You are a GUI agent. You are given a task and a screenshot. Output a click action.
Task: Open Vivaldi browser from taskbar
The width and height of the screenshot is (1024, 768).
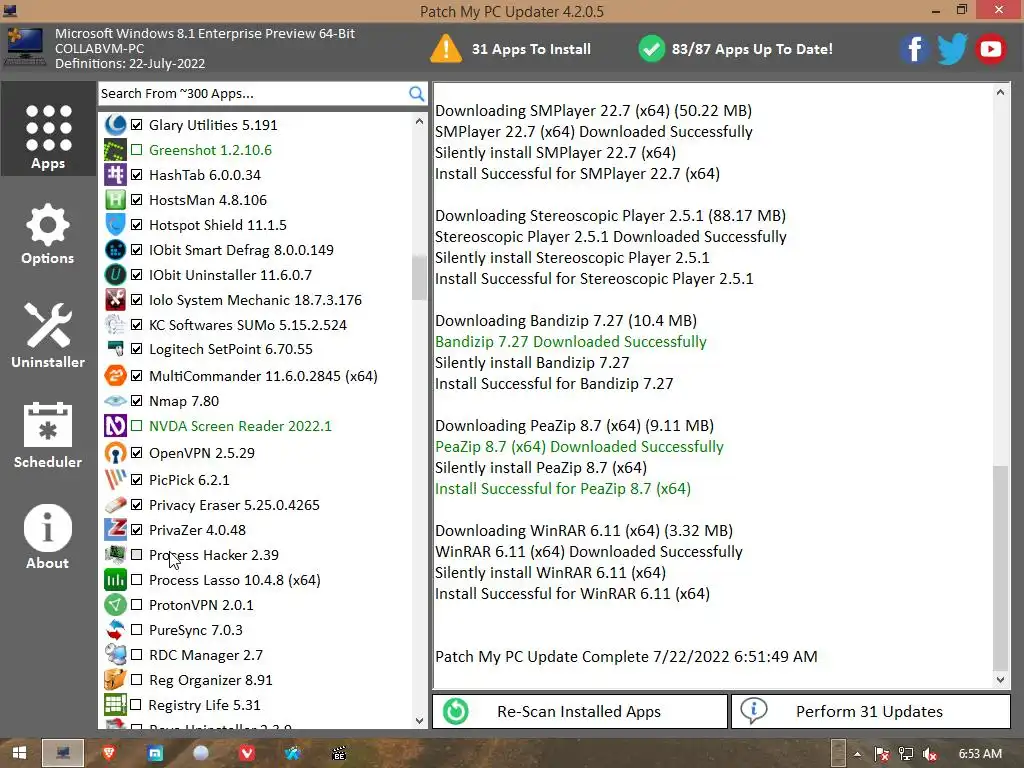pyautogui.click(x=247, y=753)
